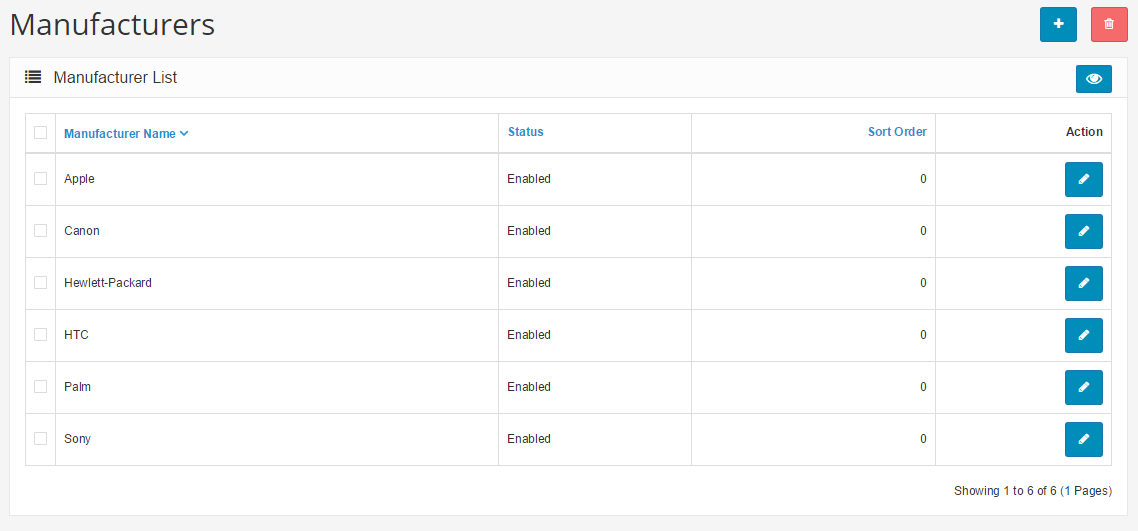Image resolution: width=1138 pixels, height=531 pixels.
Task: Edit the Apple manufacturer with pencil button
Action: (1084, 179)
